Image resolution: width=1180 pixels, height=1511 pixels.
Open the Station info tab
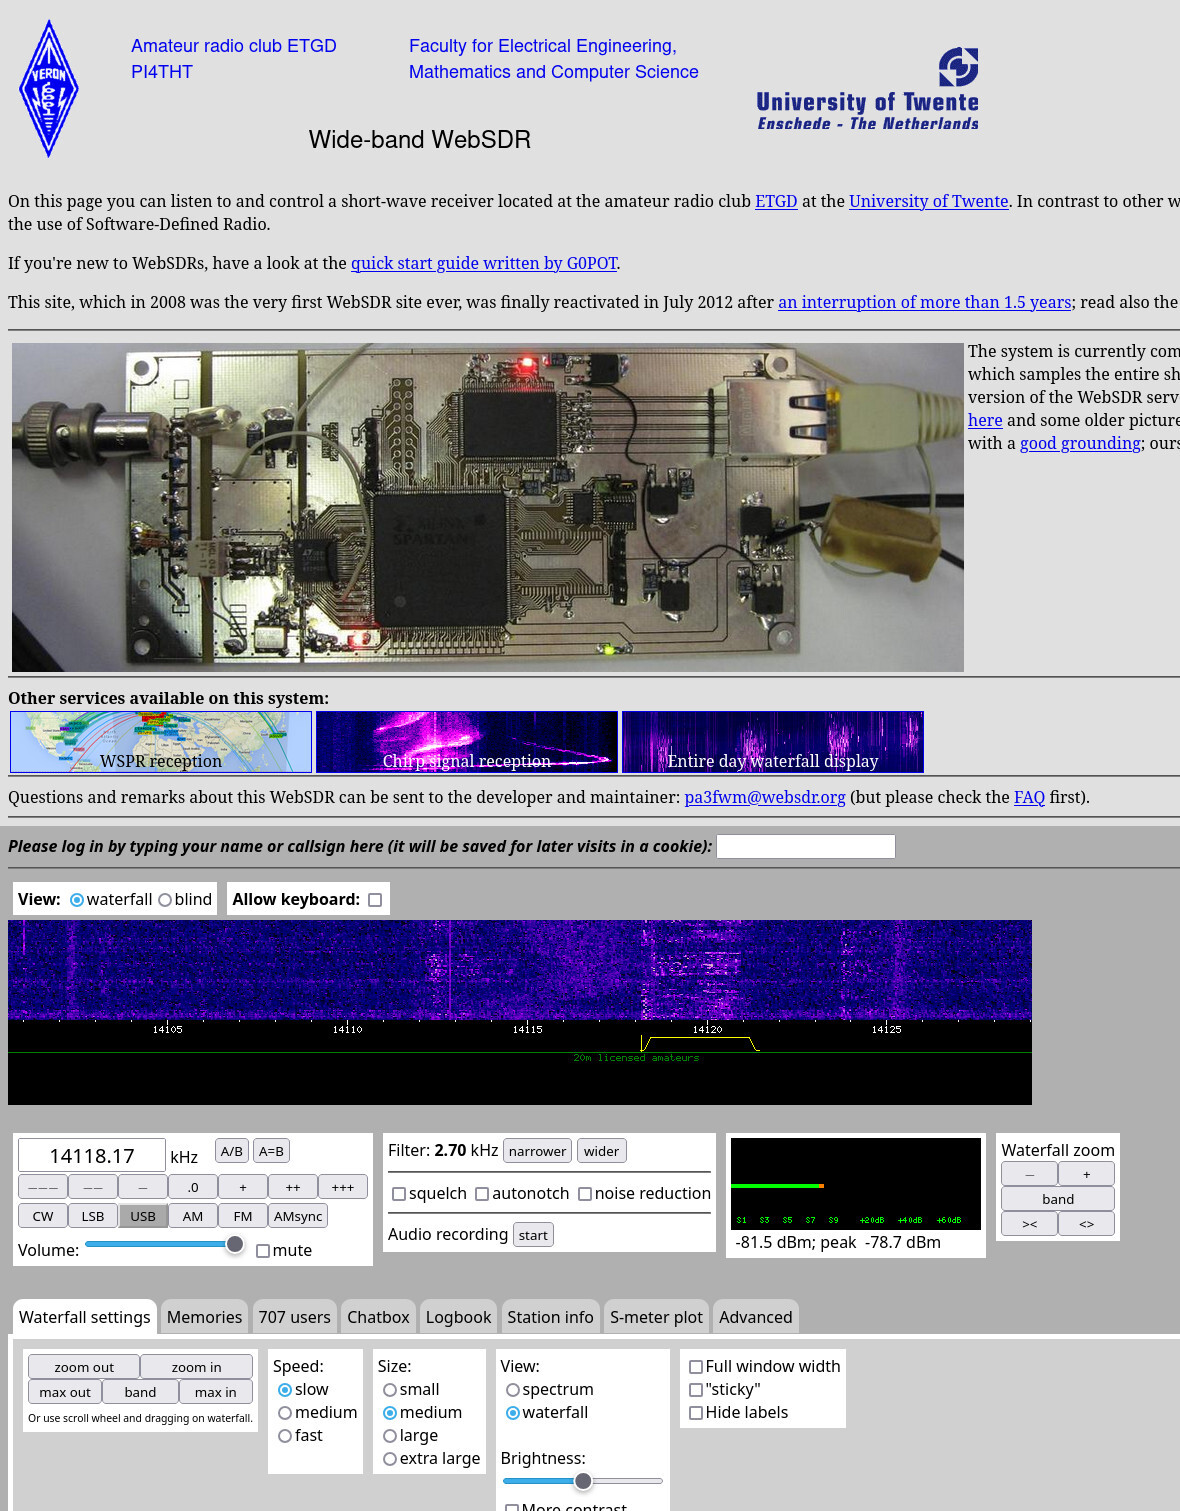[x=550, y=1317]
